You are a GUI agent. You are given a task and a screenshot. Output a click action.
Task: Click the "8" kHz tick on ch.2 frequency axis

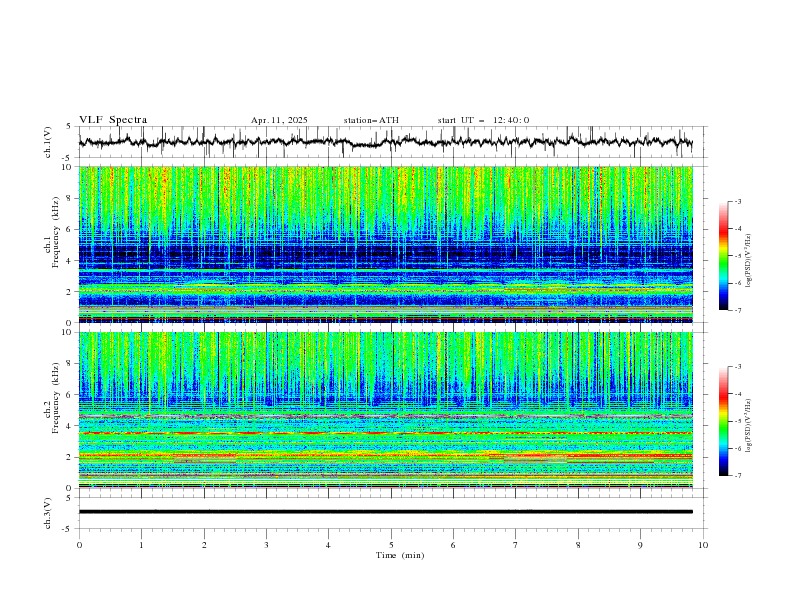coord(70,364)
